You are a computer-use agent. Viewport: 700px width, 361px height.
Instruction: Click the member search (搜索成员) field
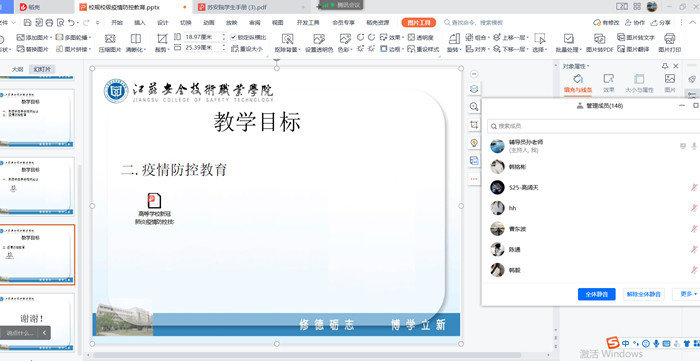pos(593,126)
